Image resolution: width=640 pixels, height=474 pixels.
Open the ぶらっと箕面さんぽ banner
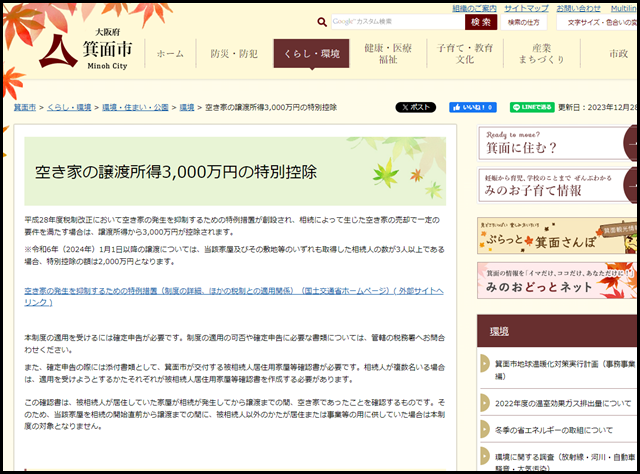(x=557, y=236)
